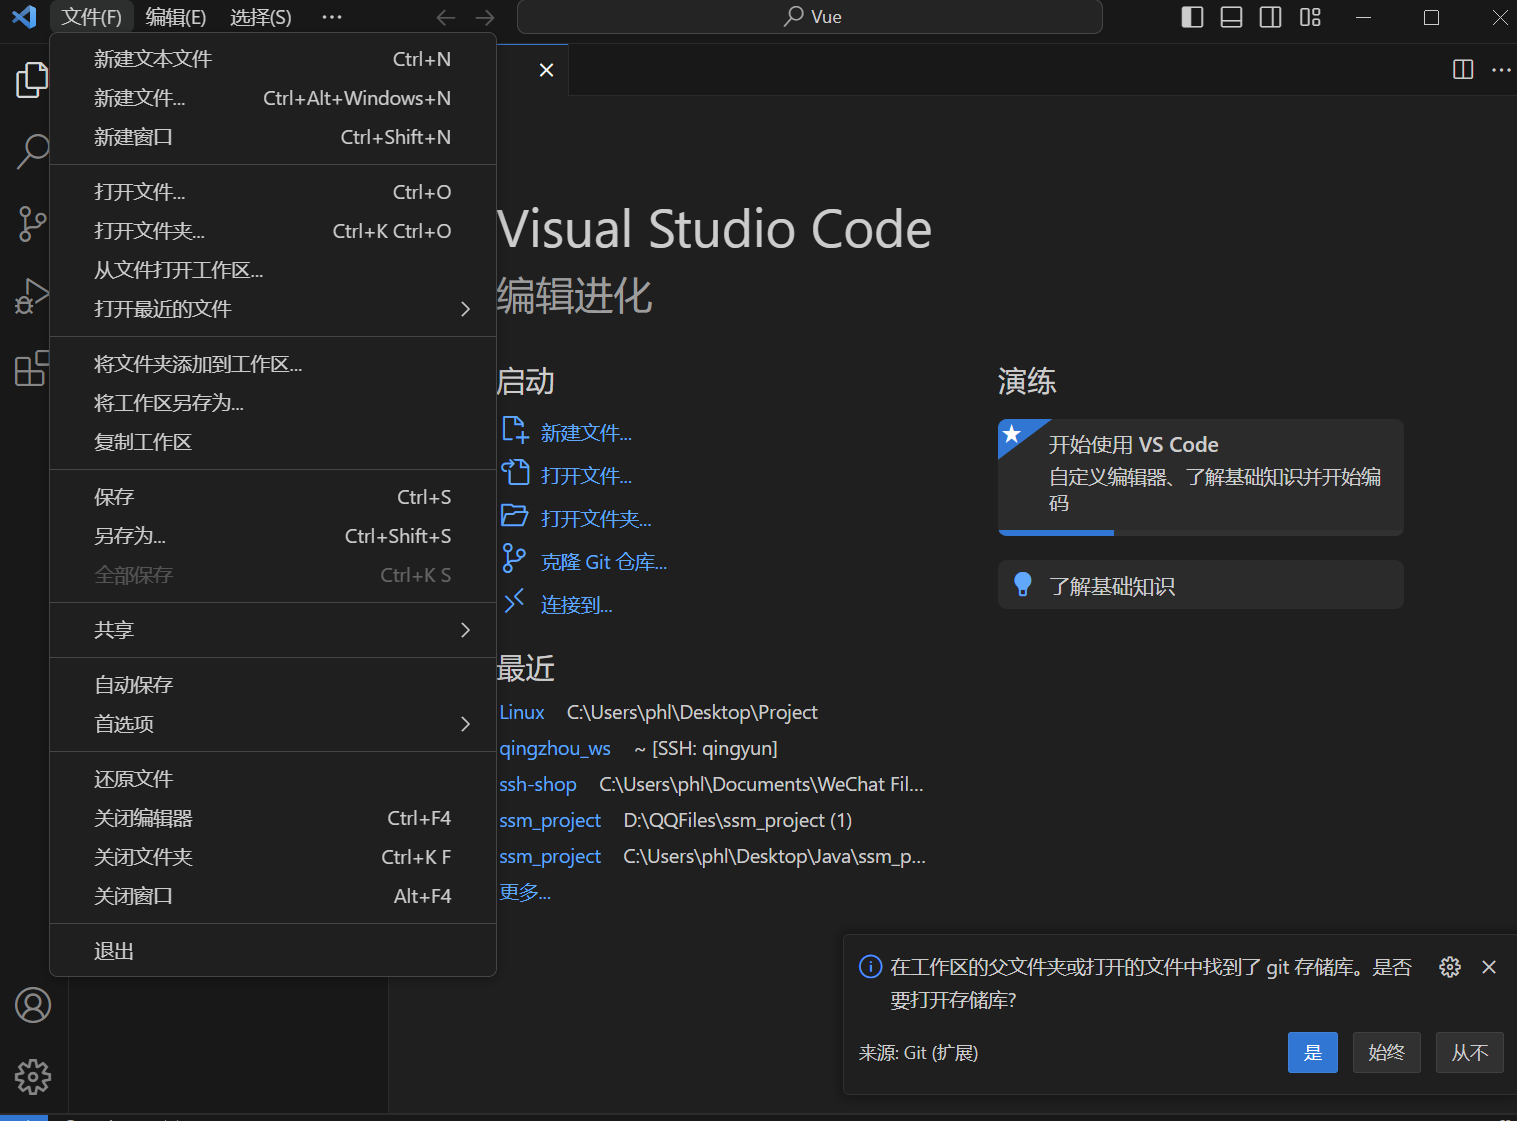1517x1121 pixels.
Task: Open the Extensions view
Action: click(x=32, y=368)
